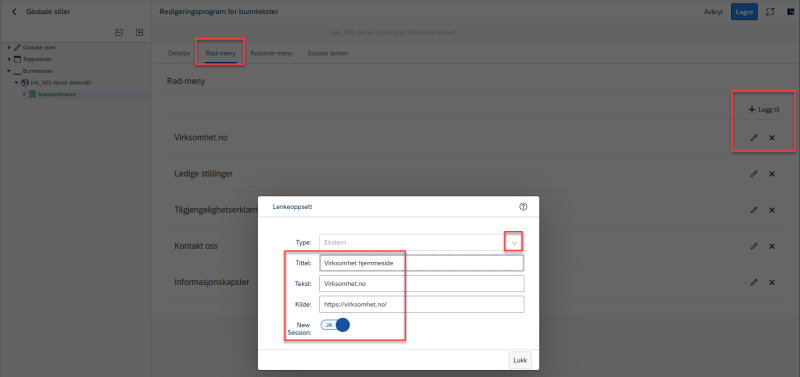Edit the Informasjonskapsler row
Image resolution: width=800 pixels, height=377 pixels.
coord(754,282)
